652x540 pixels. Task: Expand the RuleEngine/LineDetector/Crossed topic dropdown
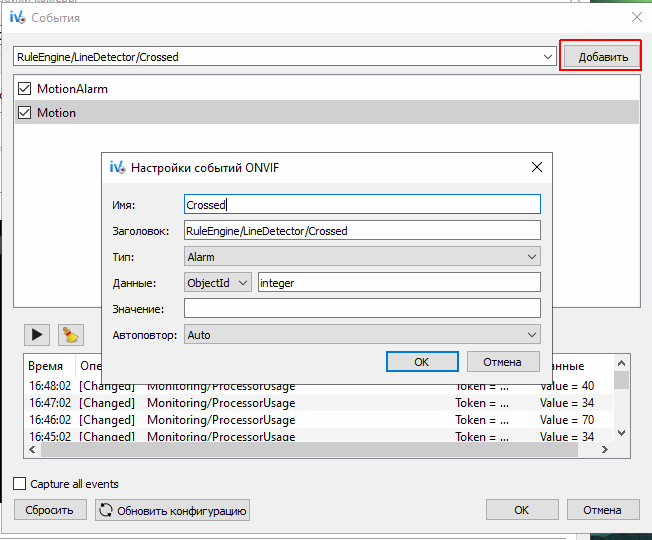548,57
